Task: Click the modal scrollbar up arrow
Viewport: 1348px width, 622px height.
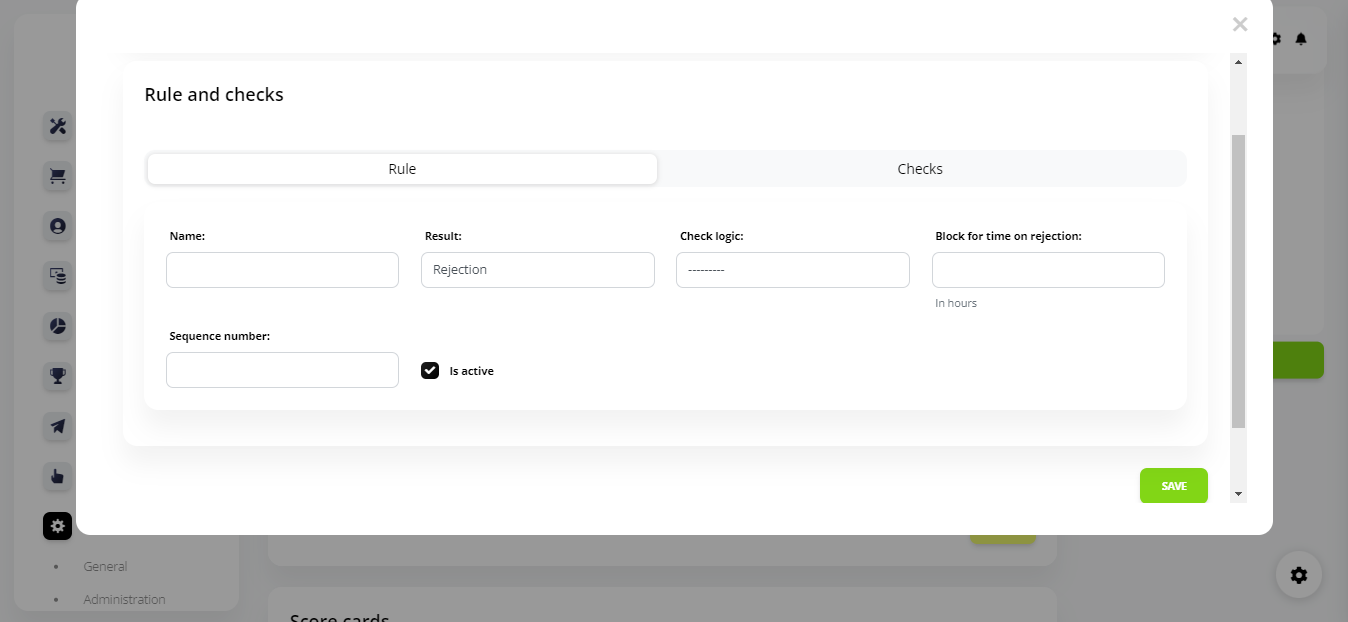Action: [1239, 62]
